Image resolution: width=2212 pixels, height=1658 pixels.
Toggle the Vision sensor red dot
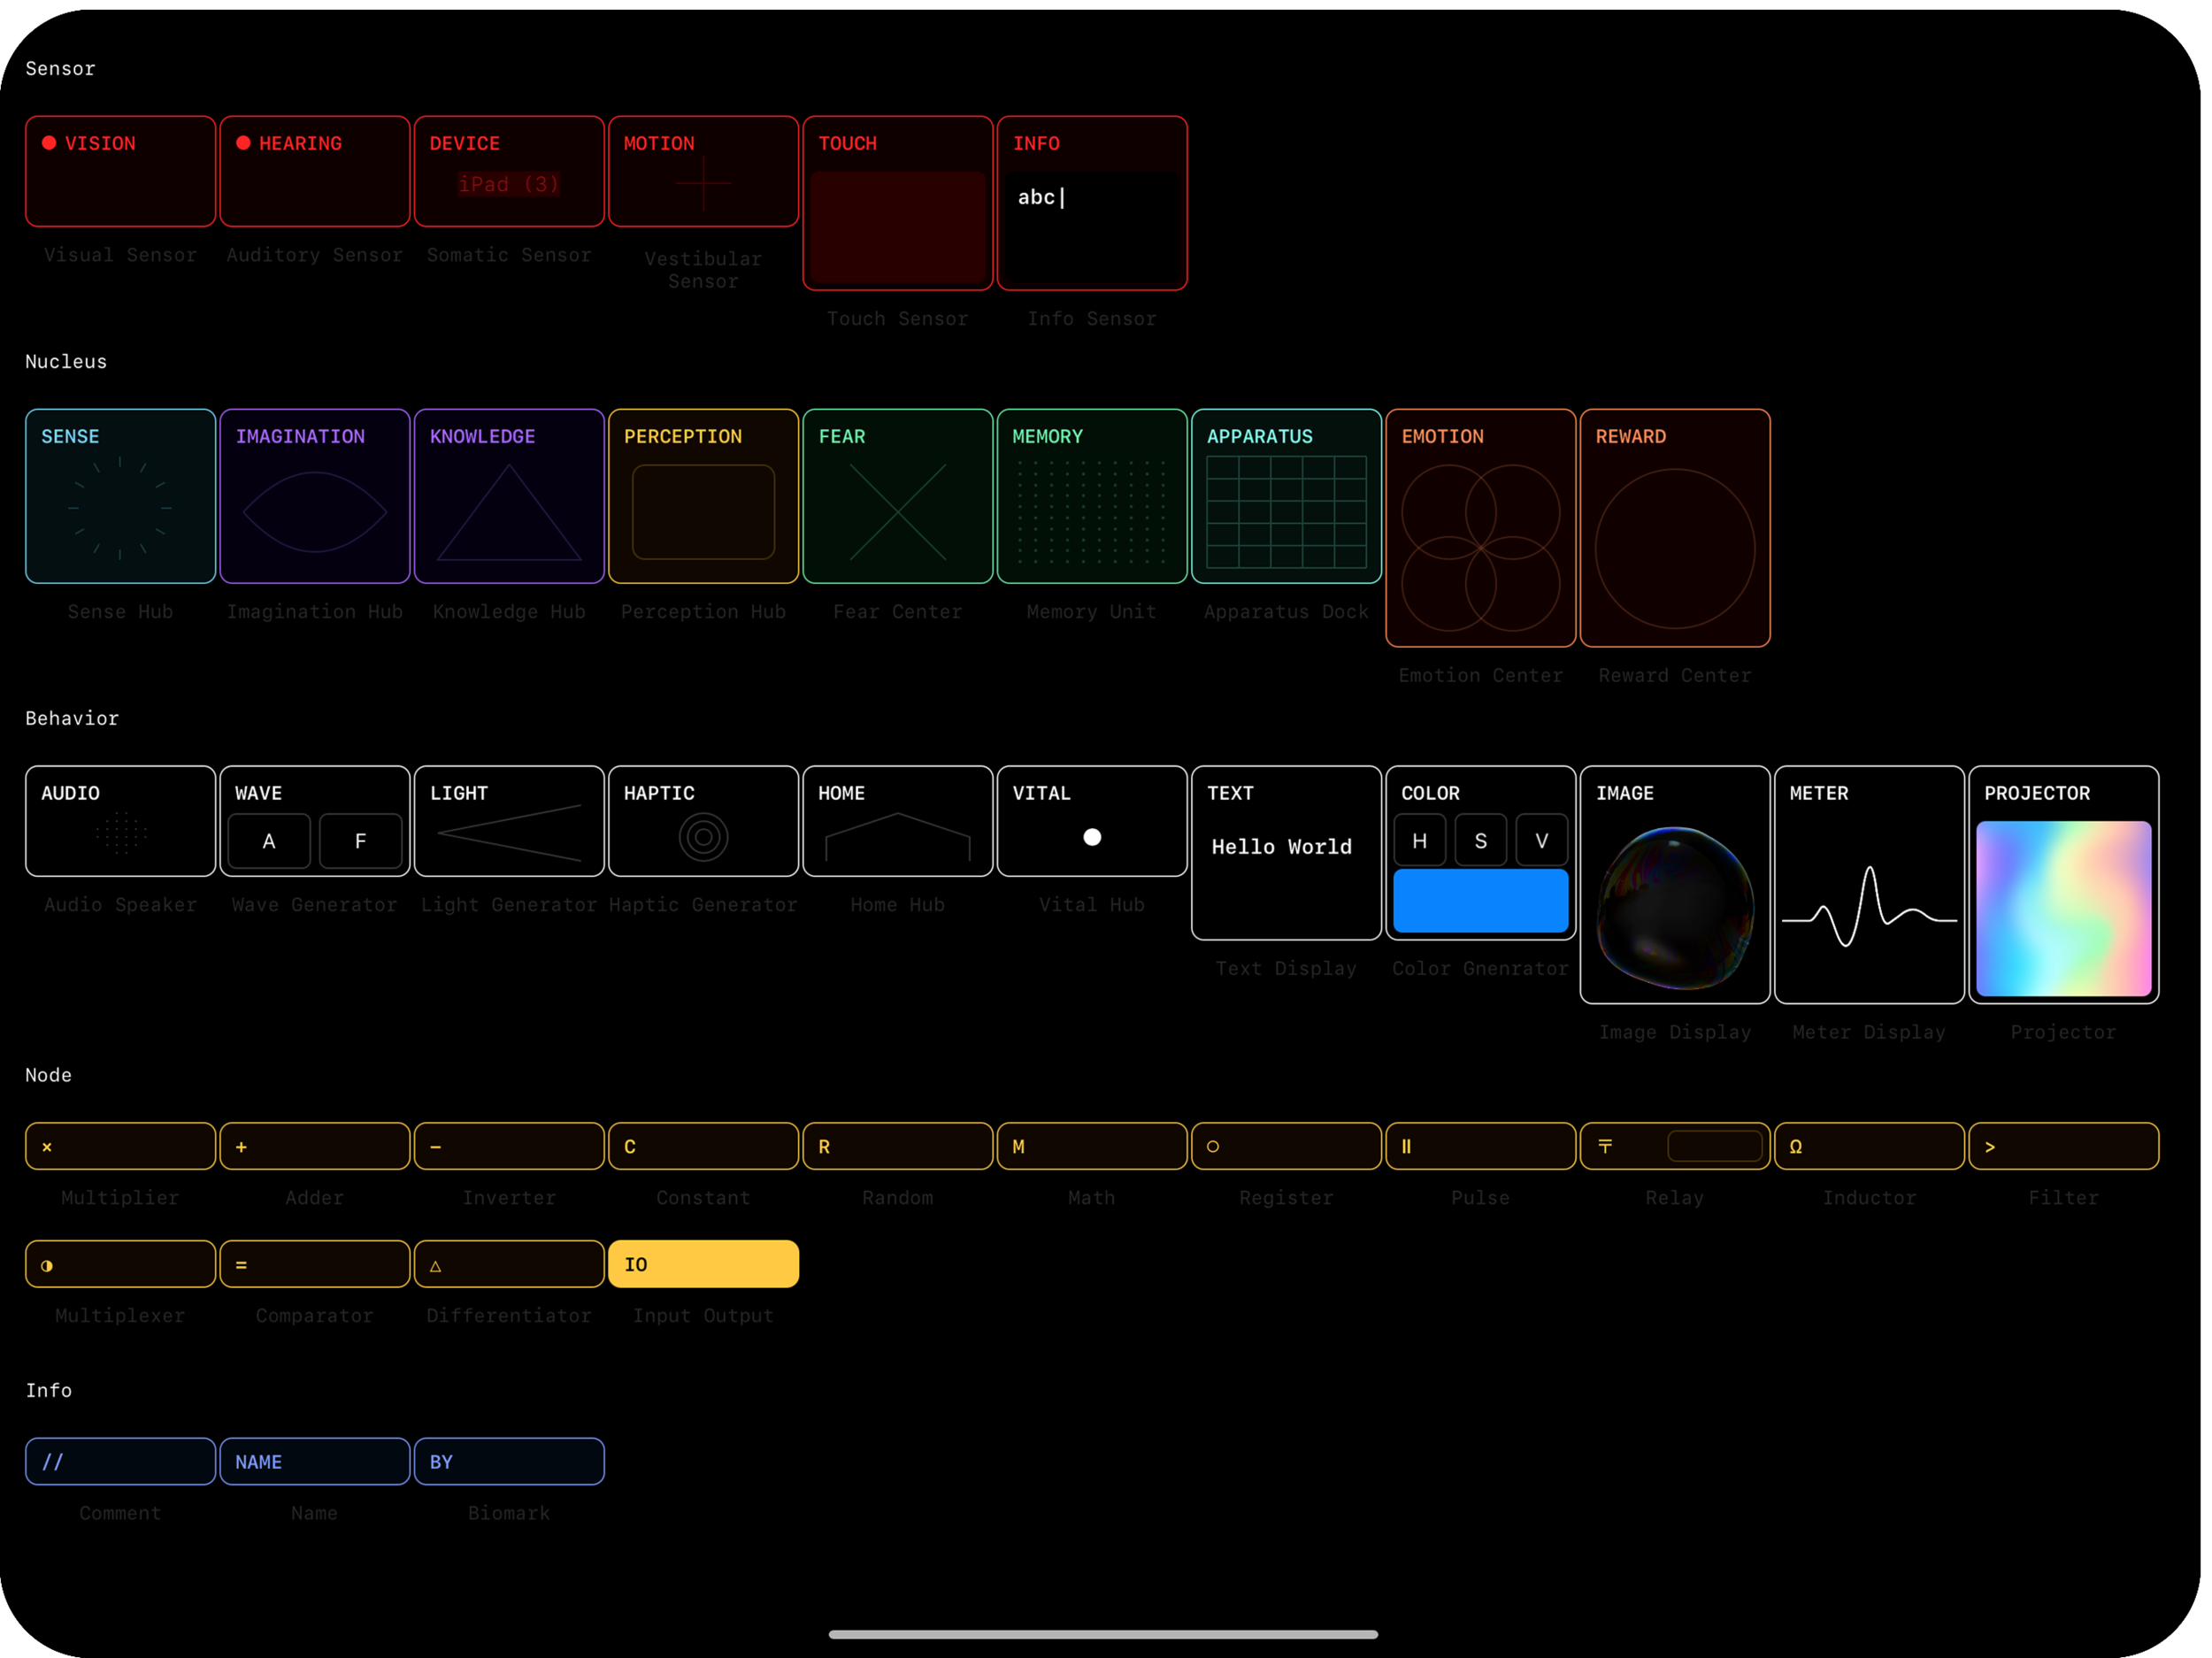(49, 143)
